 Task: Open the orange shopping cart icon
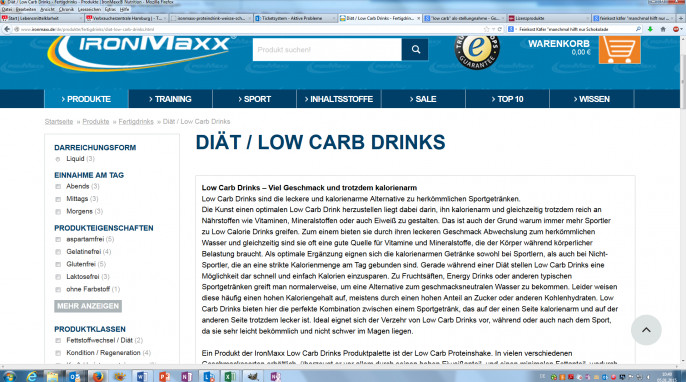point(620,50)
